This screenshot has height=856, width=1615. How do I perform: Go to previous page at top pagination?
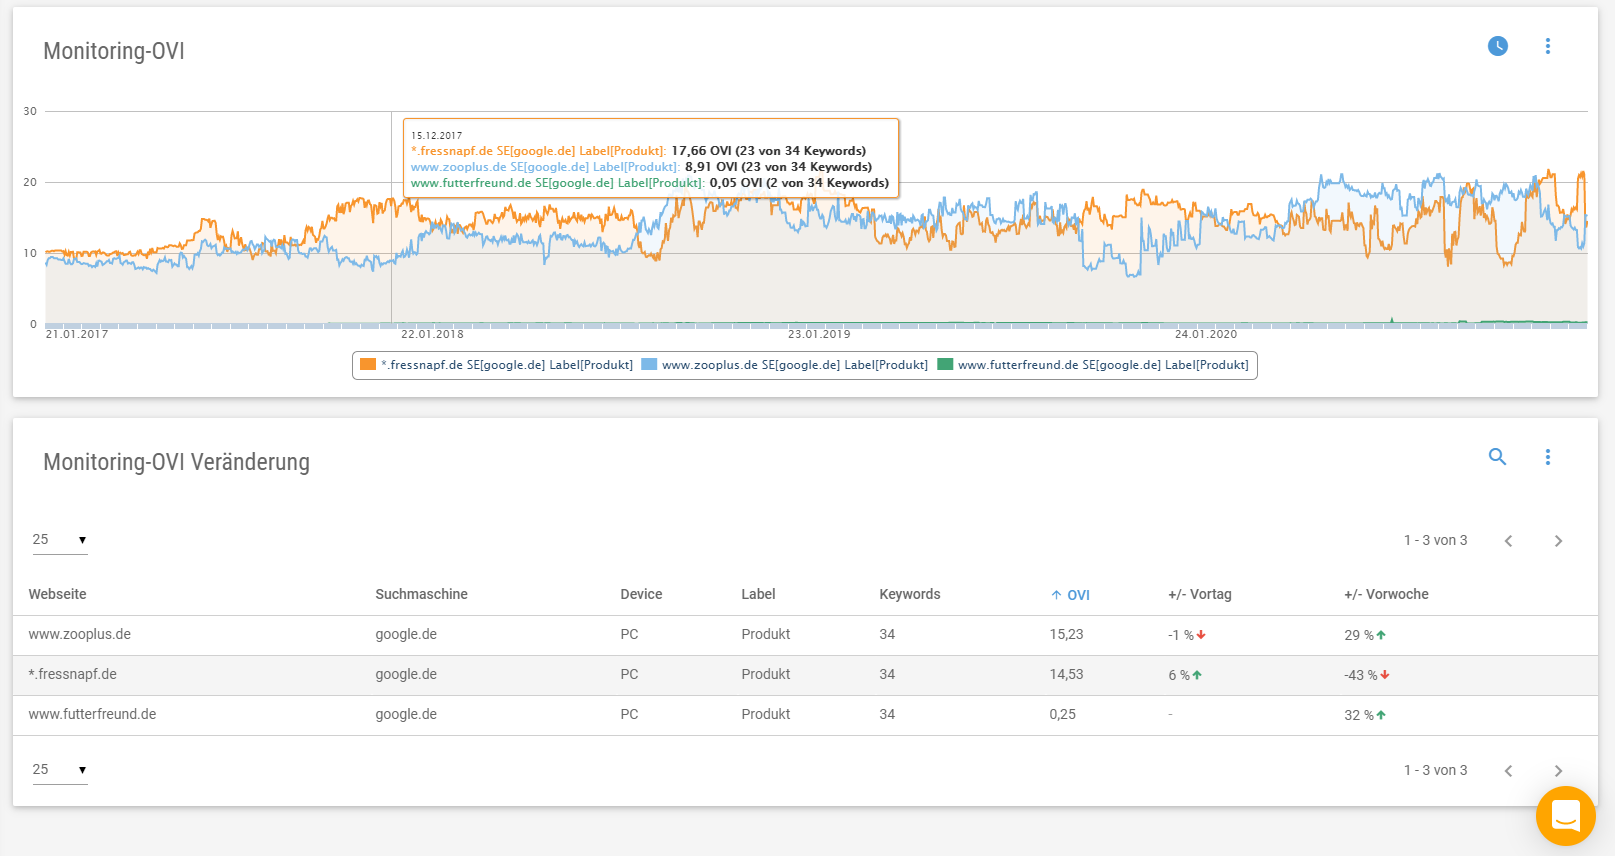[x=1508, y=541]
